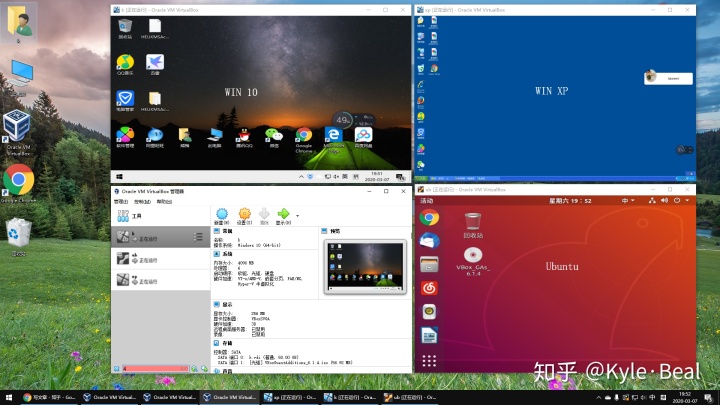The height and width of the screenshot is (405, 720).
Task: Open Oracle VM VirtualBox shortcut on host desktop
Action: (x=17, y=132)
